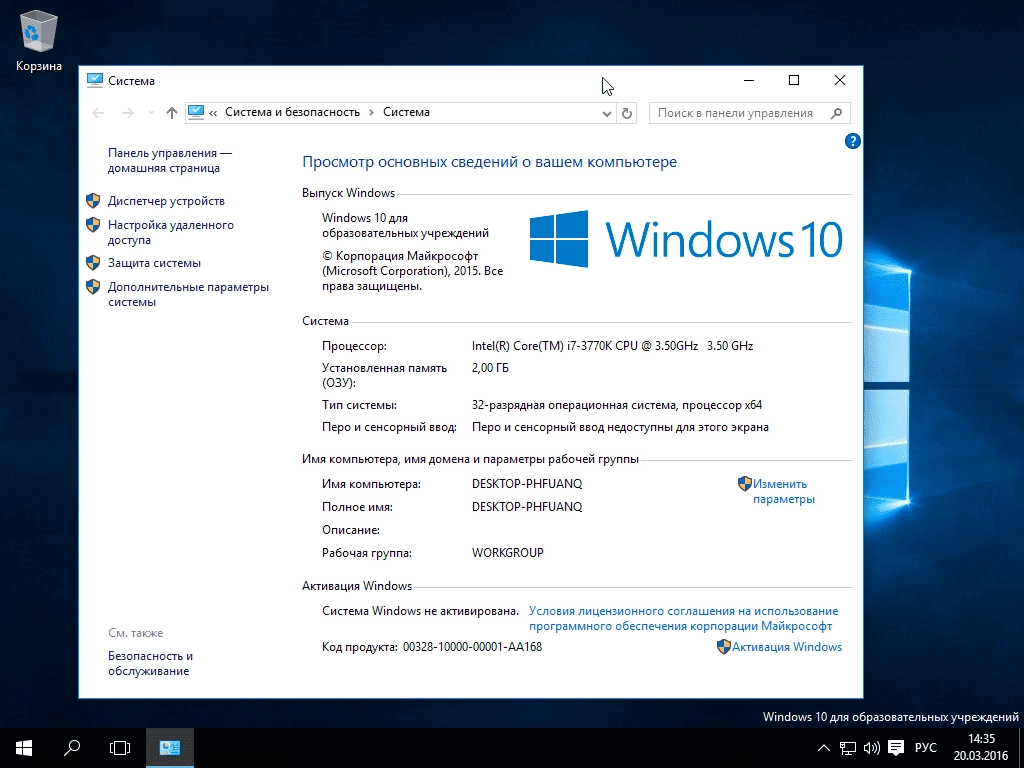Click the 2,00 ГБ memory value

[x=490, y=368]
